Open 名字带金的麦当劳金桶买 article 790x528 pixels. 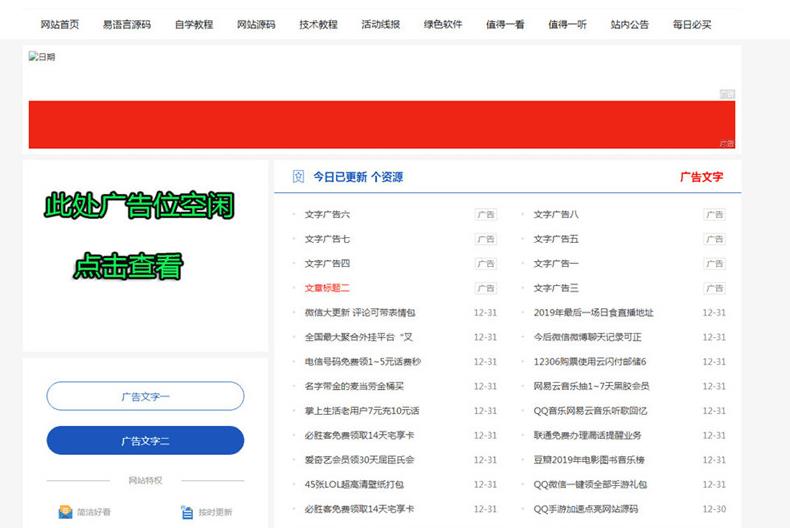[x=354, y=386]
